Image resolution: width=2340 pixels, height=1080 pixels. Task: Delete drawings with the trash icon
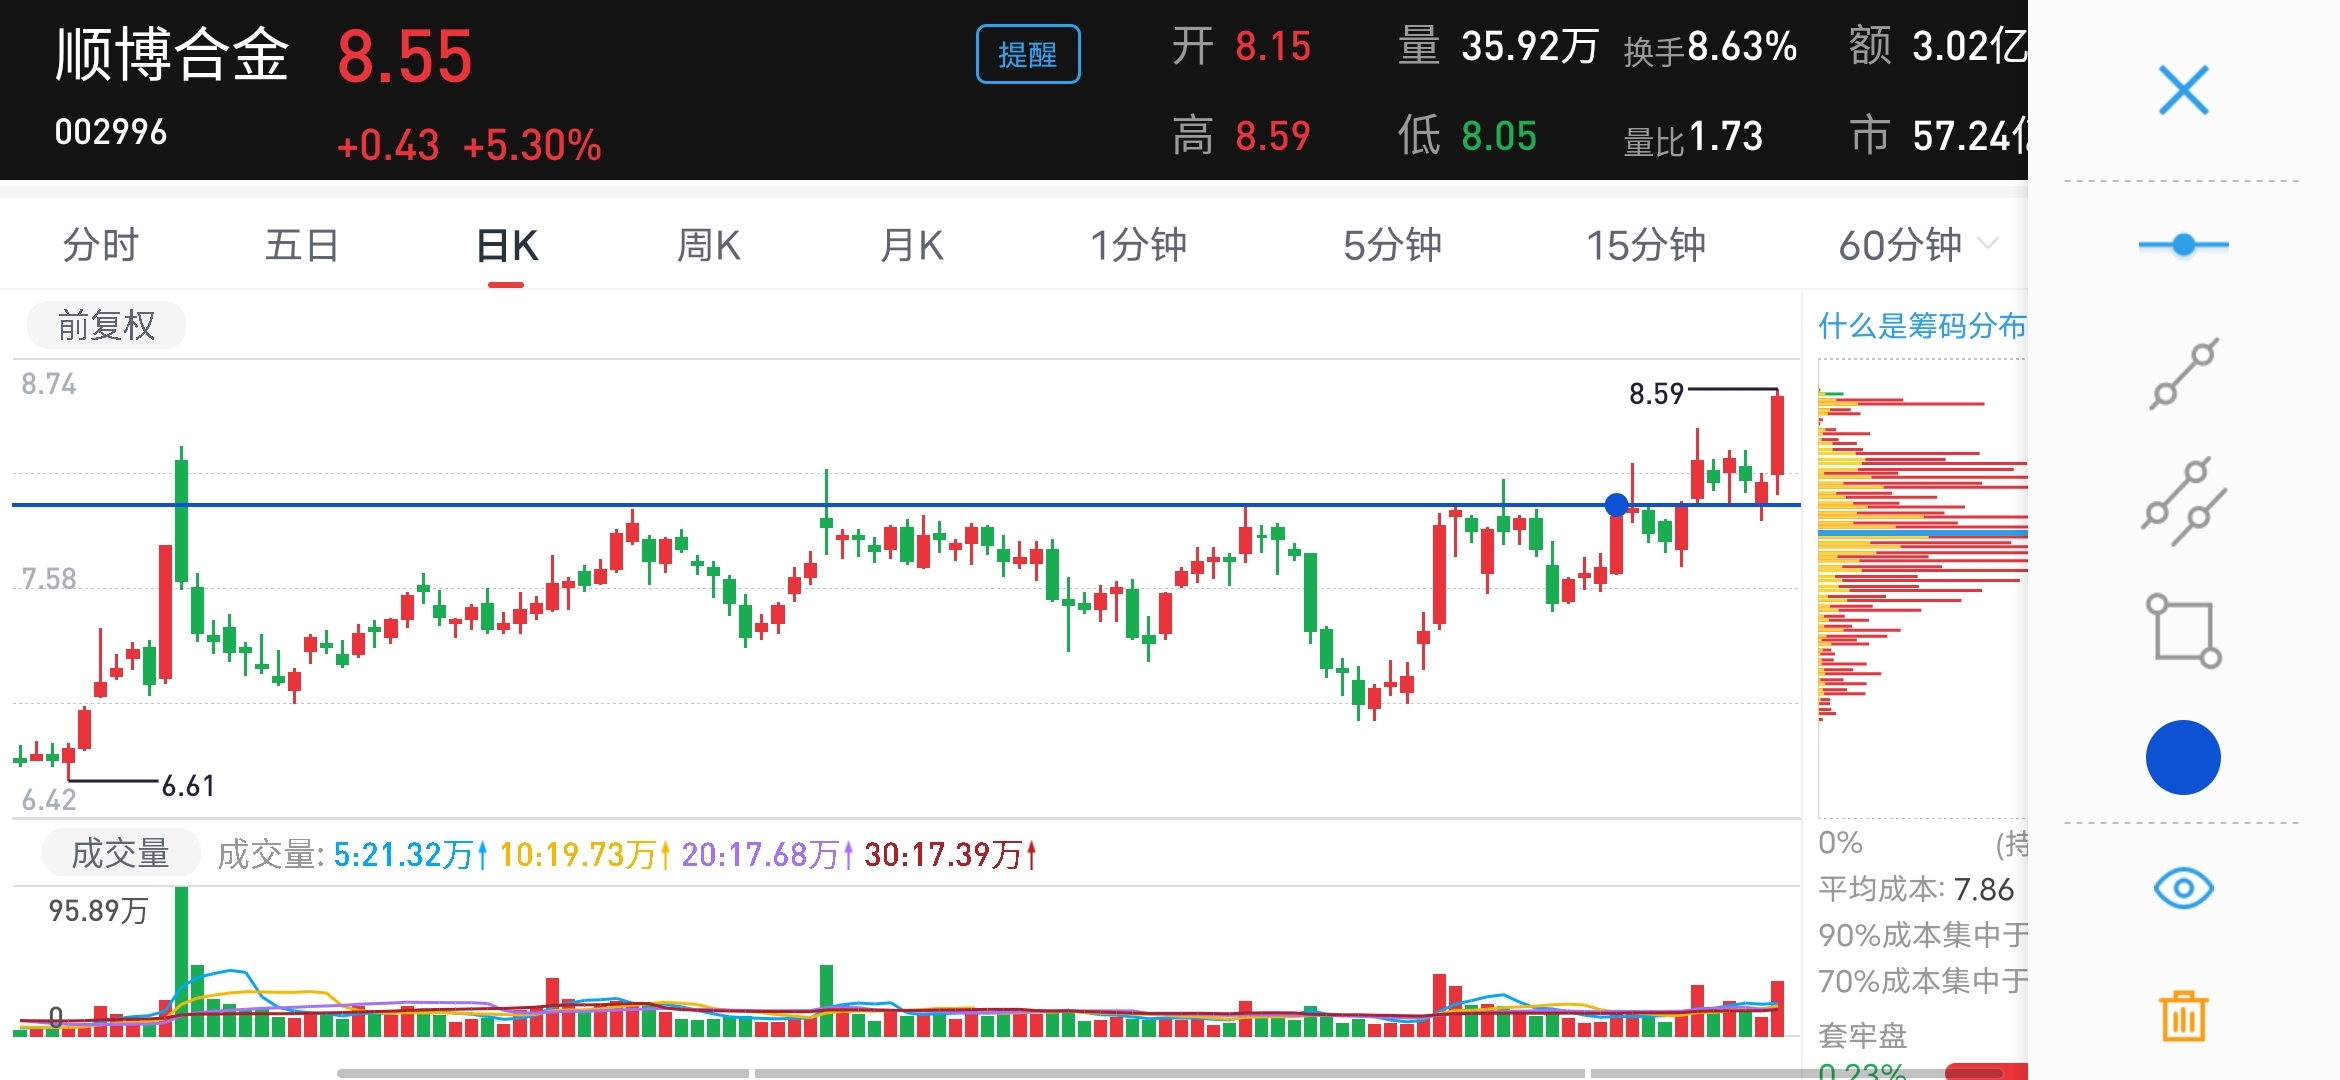[2183, 1017]
